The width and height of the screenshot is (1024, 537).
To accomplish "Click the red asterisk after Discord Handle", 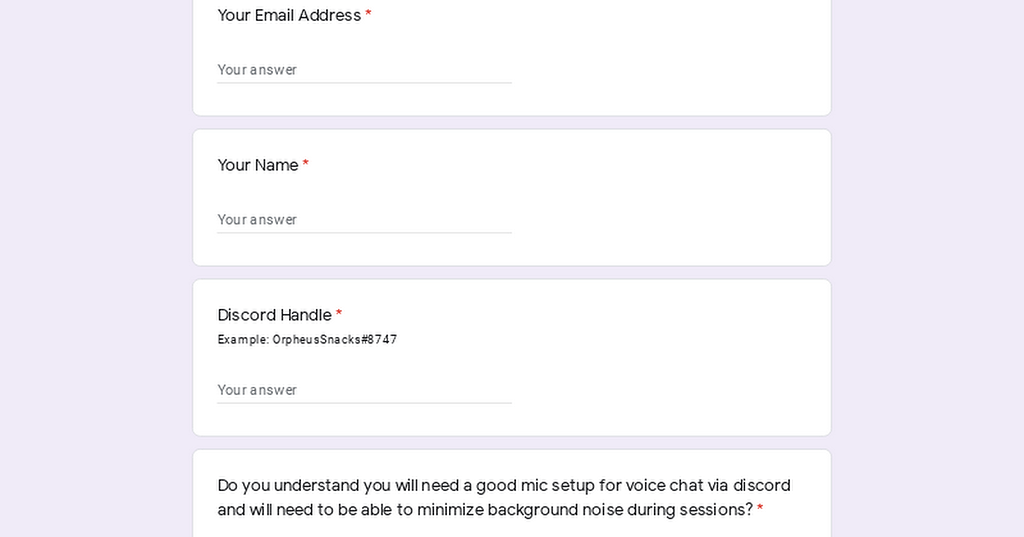I will click(x=339, y=316).
